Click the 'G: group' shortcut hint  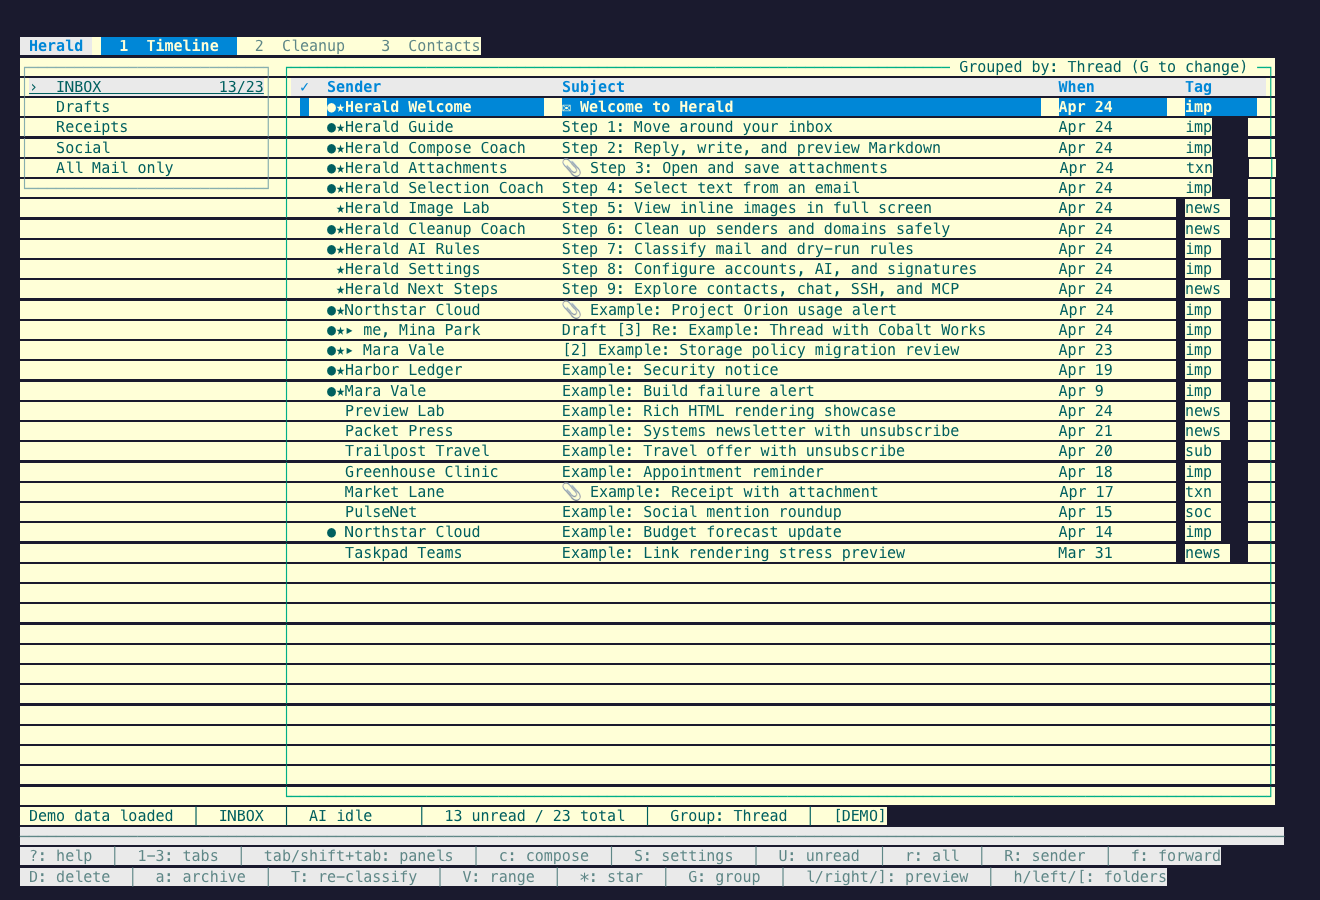[x=724, y=877]
